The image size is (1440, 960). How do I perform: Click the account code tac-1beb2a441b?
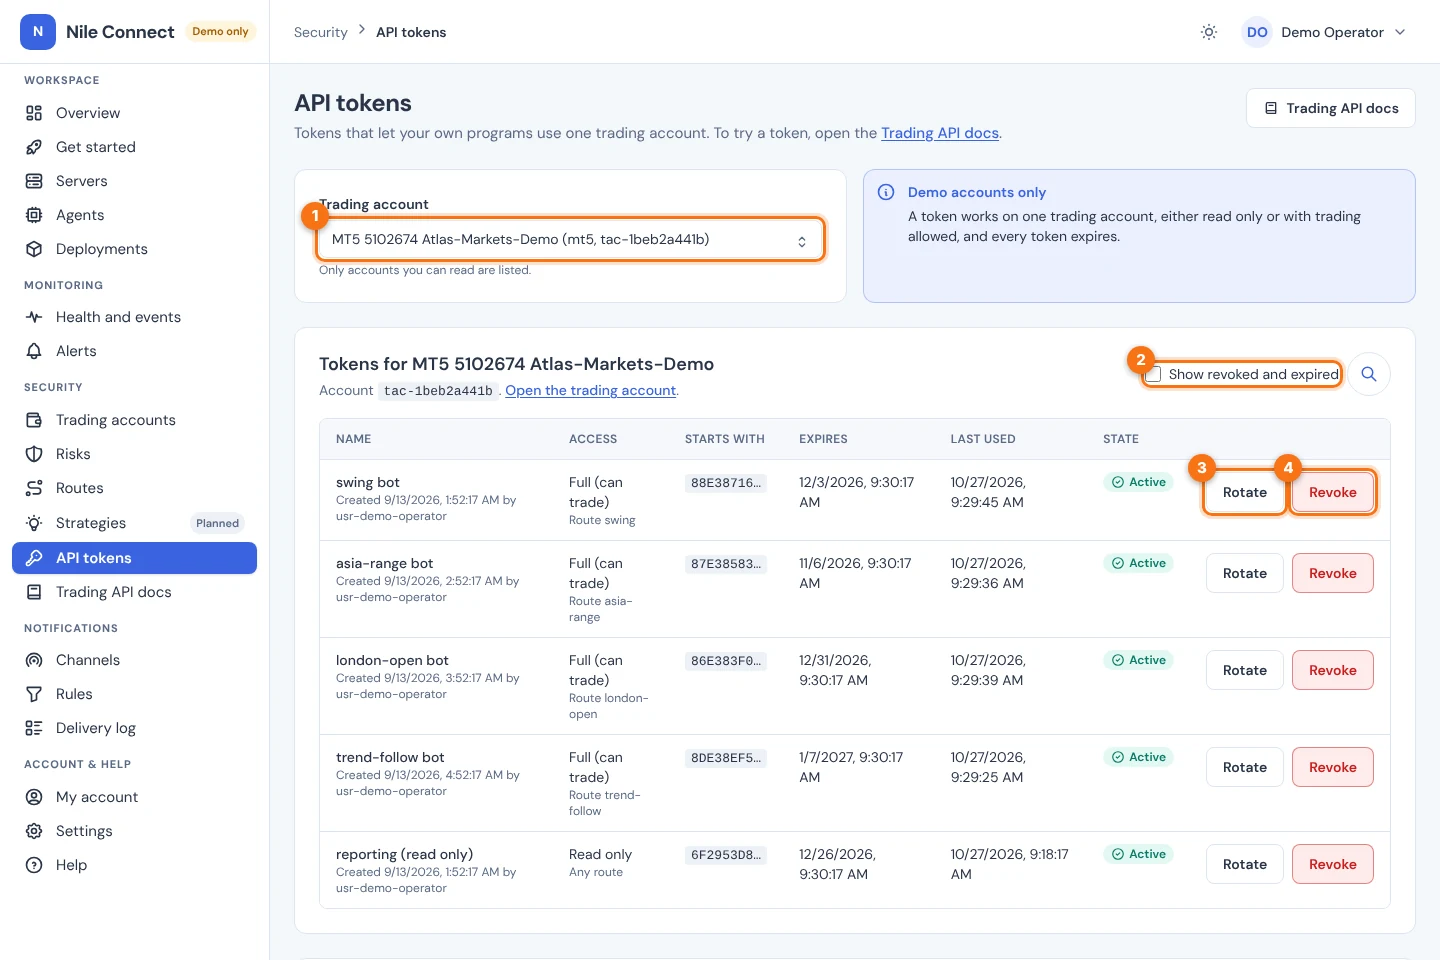438,391
